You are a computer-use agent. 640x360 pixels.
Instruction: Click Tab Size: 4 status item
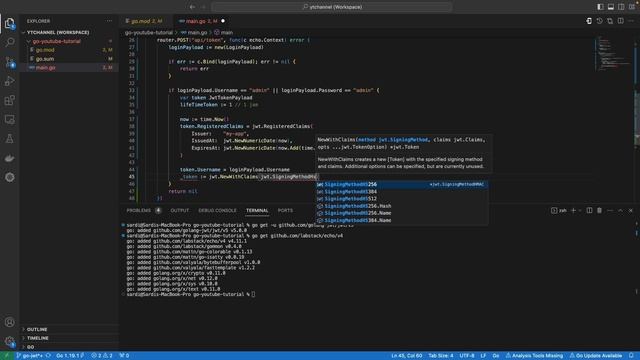tap(441, 356)
